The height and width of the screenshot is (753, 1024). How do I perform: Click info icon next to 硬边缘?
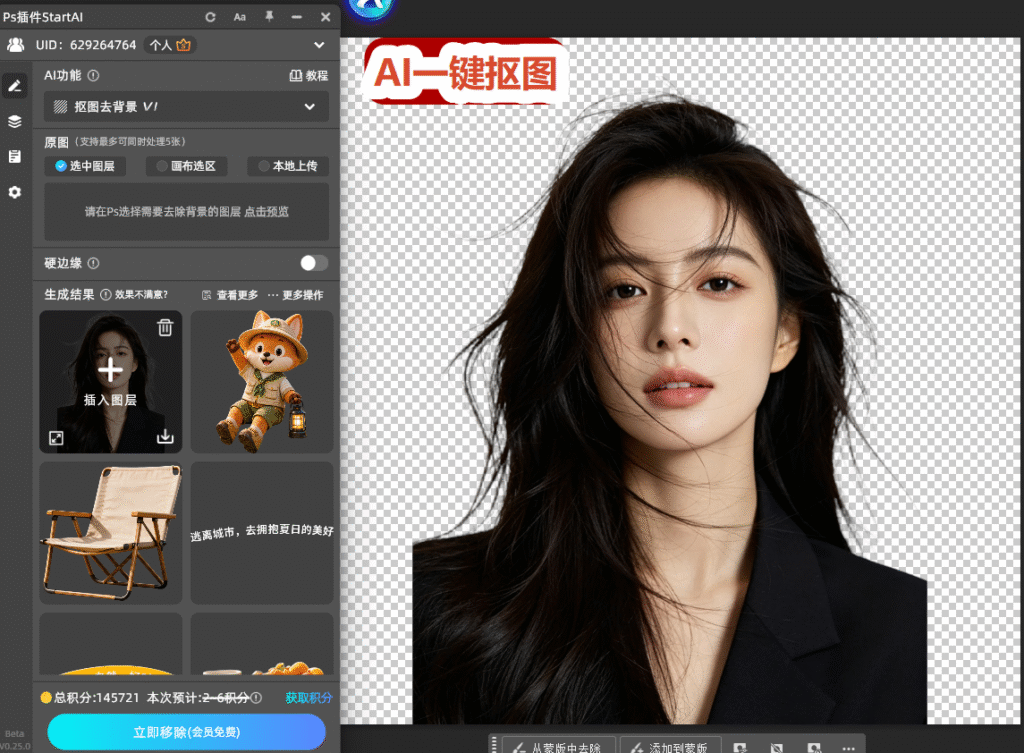click(93, 263)
